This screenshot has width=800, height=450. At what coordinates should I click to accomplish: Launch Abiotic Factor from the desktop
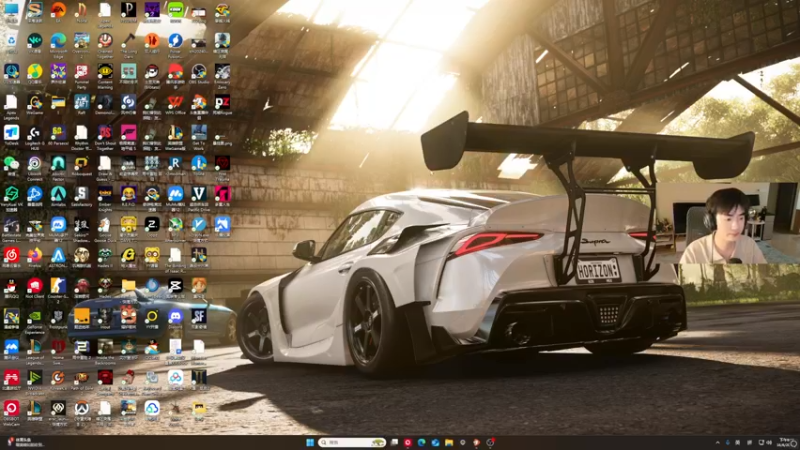coord(58,163)
